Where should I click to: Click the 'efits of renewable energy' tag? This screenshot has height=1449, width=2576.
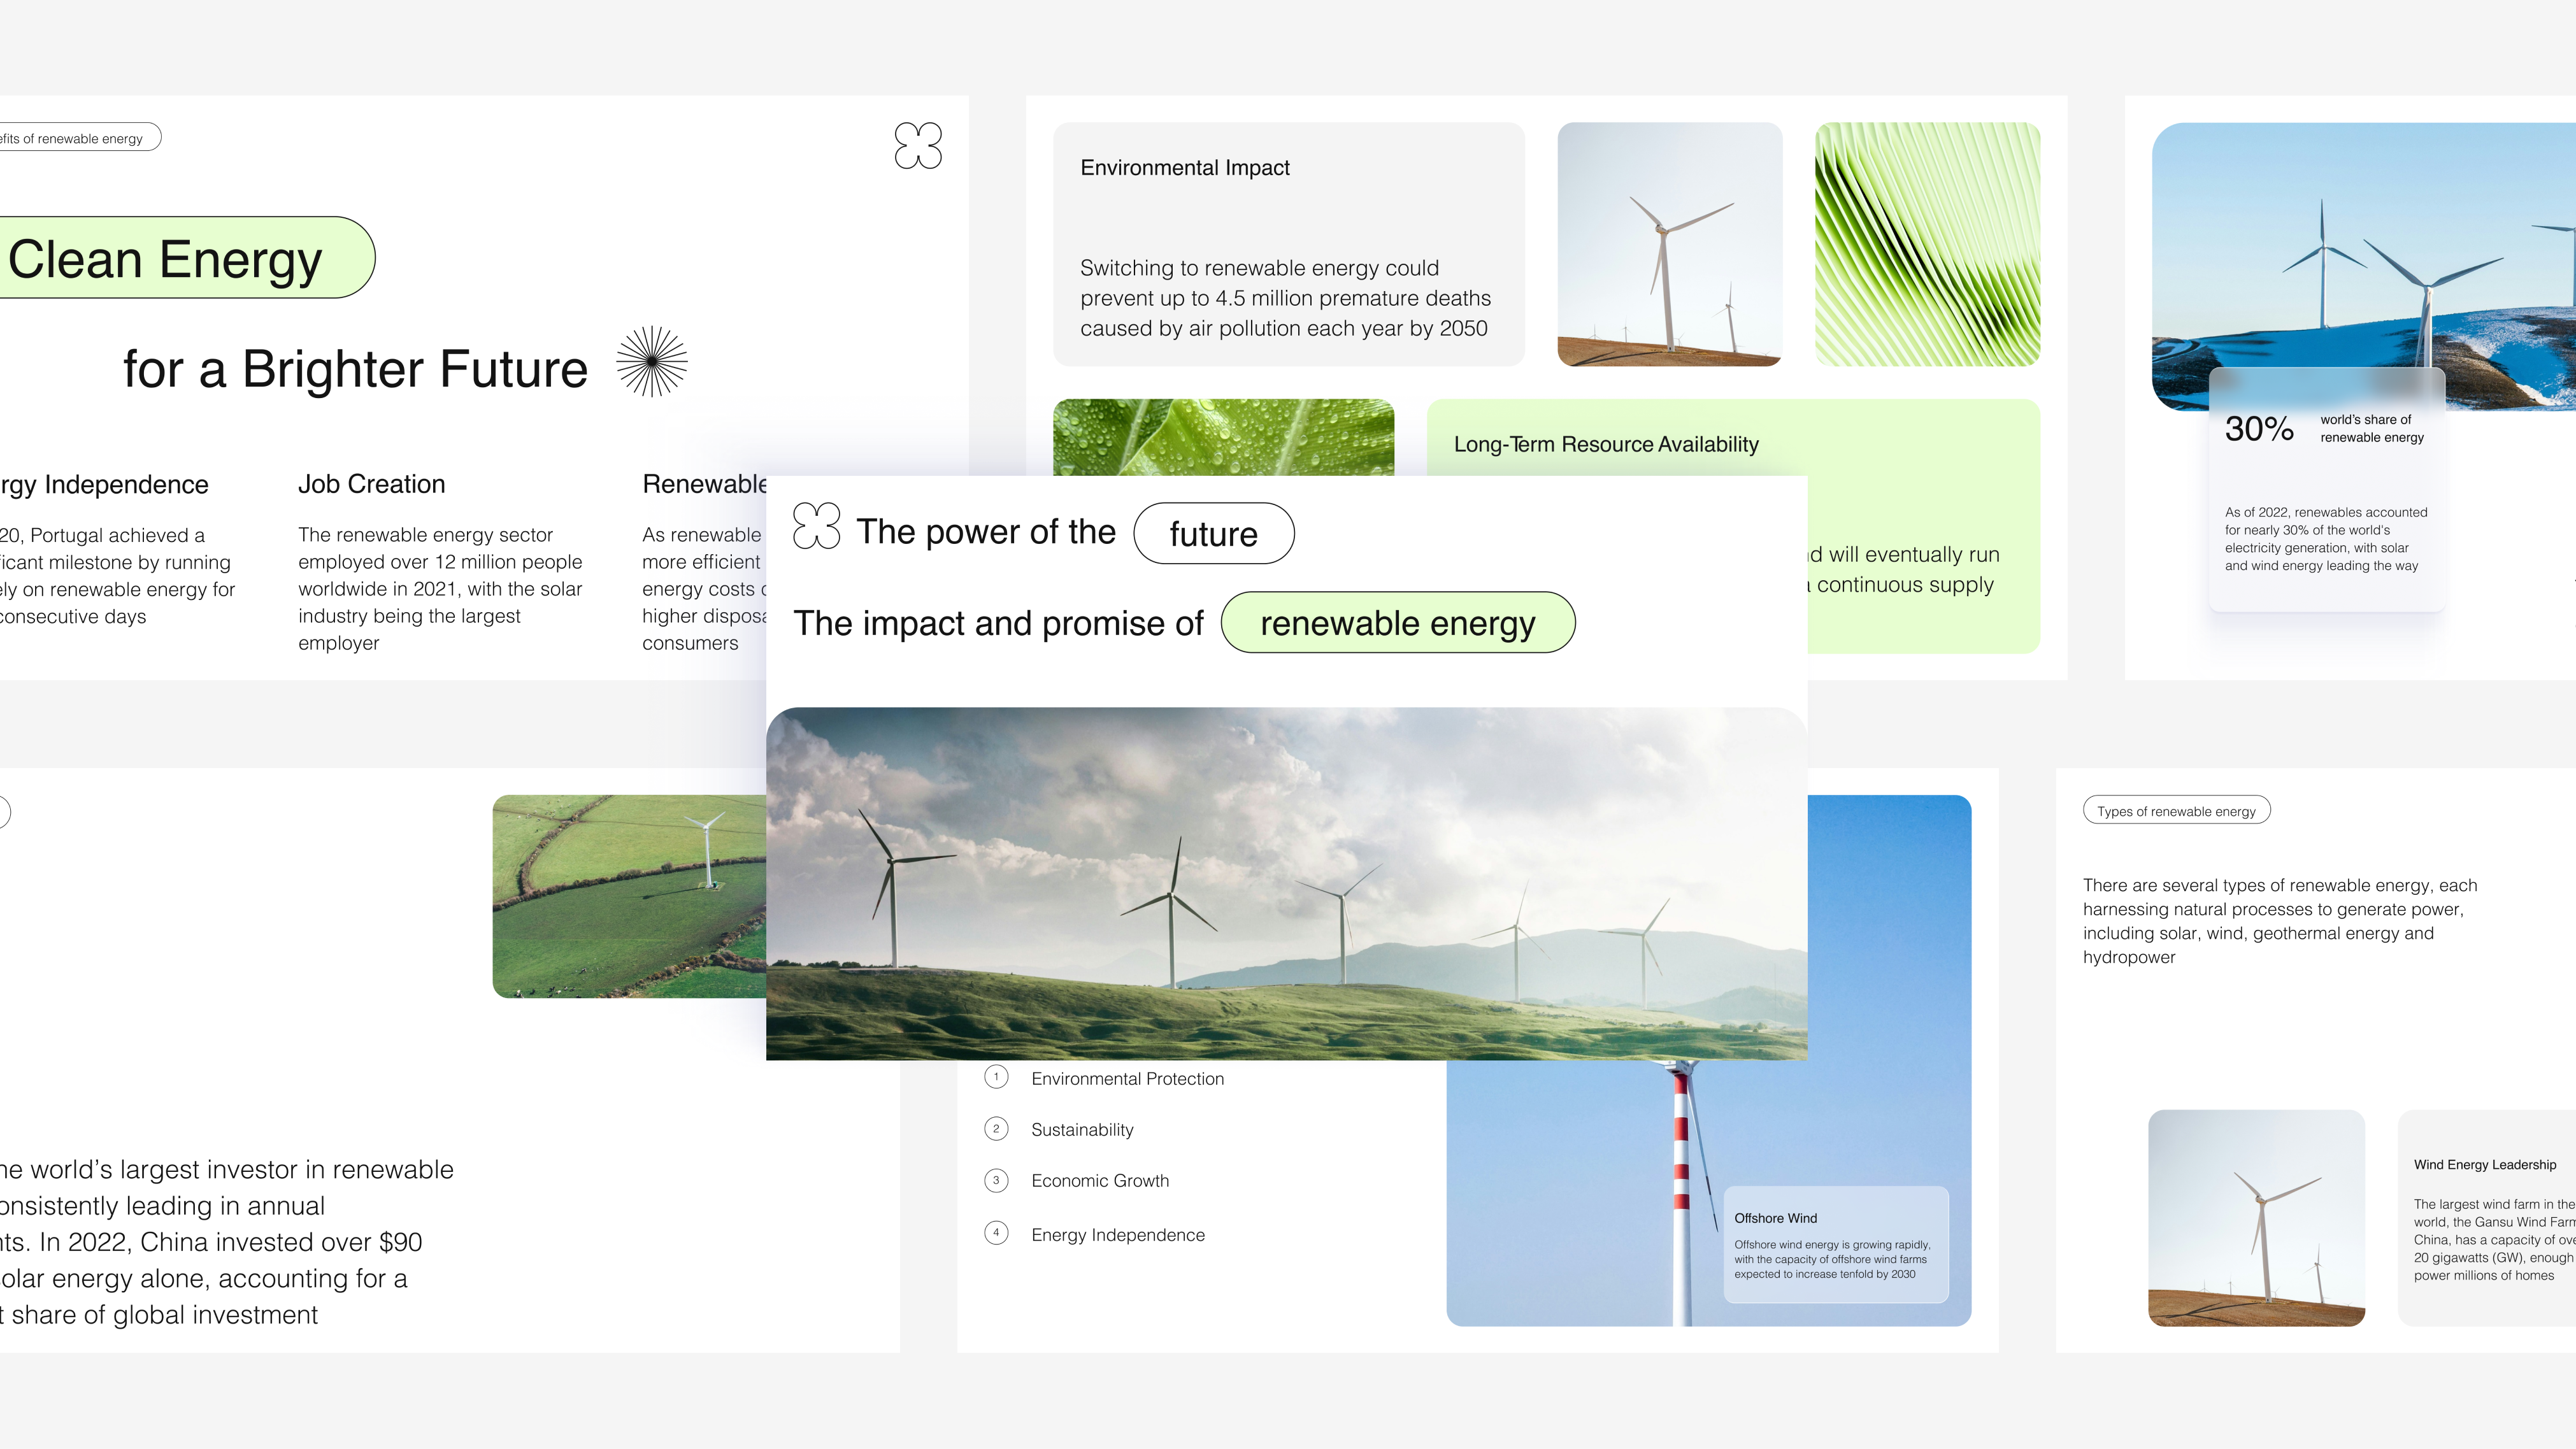coord(80,138)
